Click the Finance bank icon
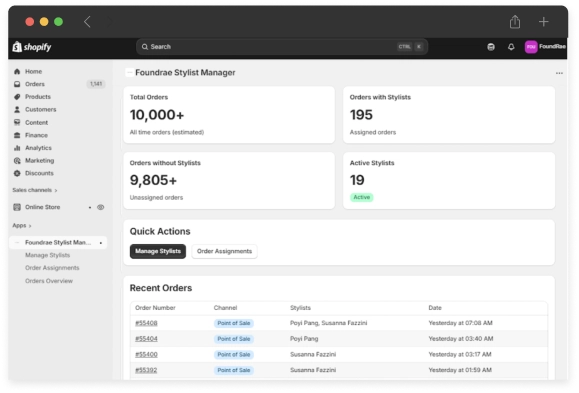The image size is (579, 393). [x=17, y=135]
